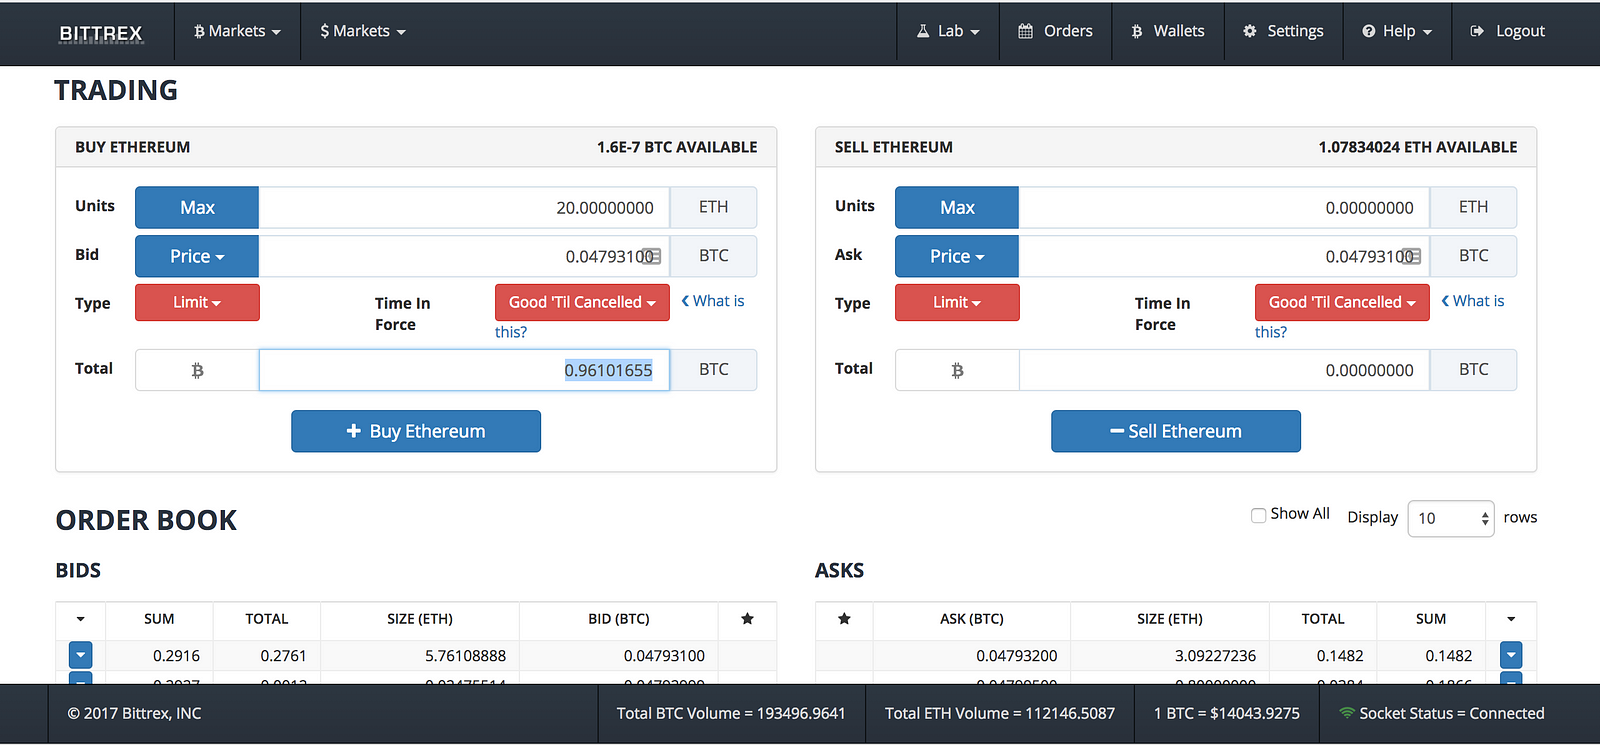
Task: Click the 1.6E-7 BTC AVAILABLE balance
Action: coord(677,147)
